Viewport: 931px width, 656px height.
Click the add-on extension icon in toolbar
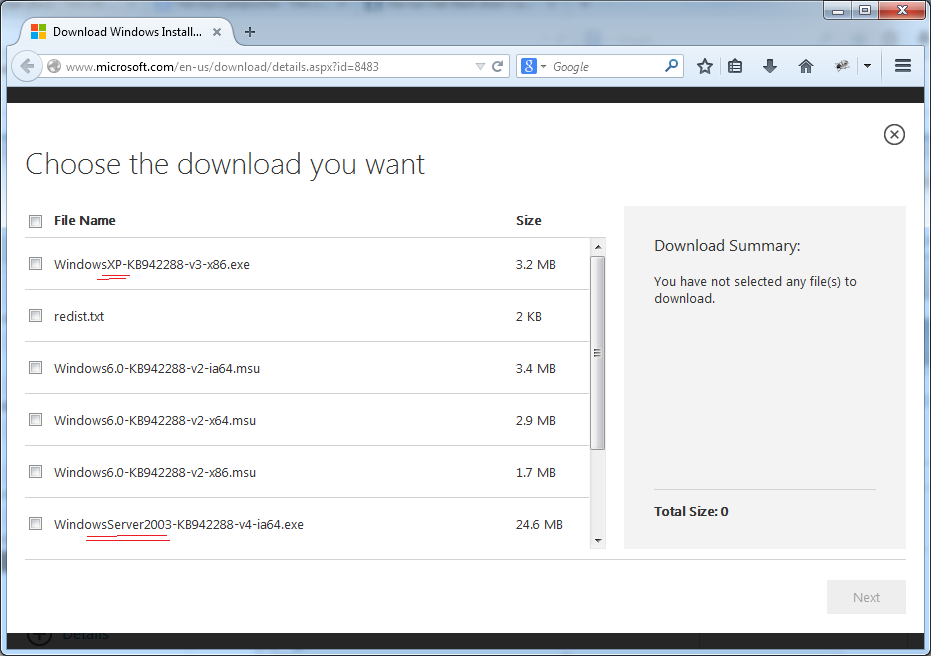[x=842, y=66]
